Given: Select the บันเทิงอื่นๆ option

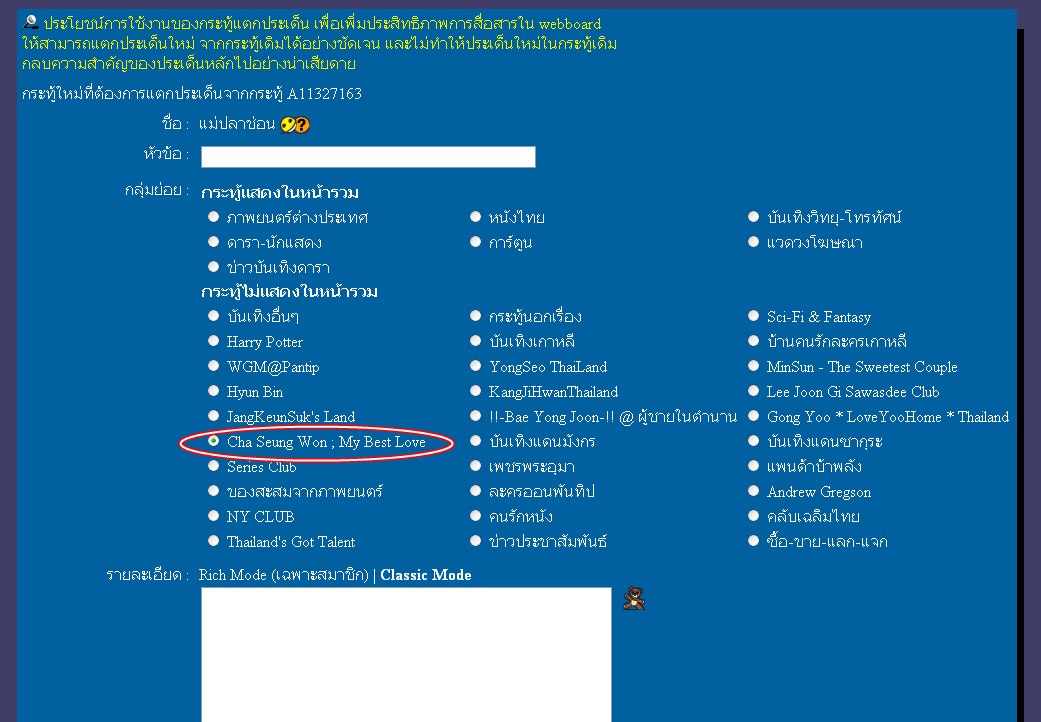Looking at the screenshot, I should click(x=213, y=316).
